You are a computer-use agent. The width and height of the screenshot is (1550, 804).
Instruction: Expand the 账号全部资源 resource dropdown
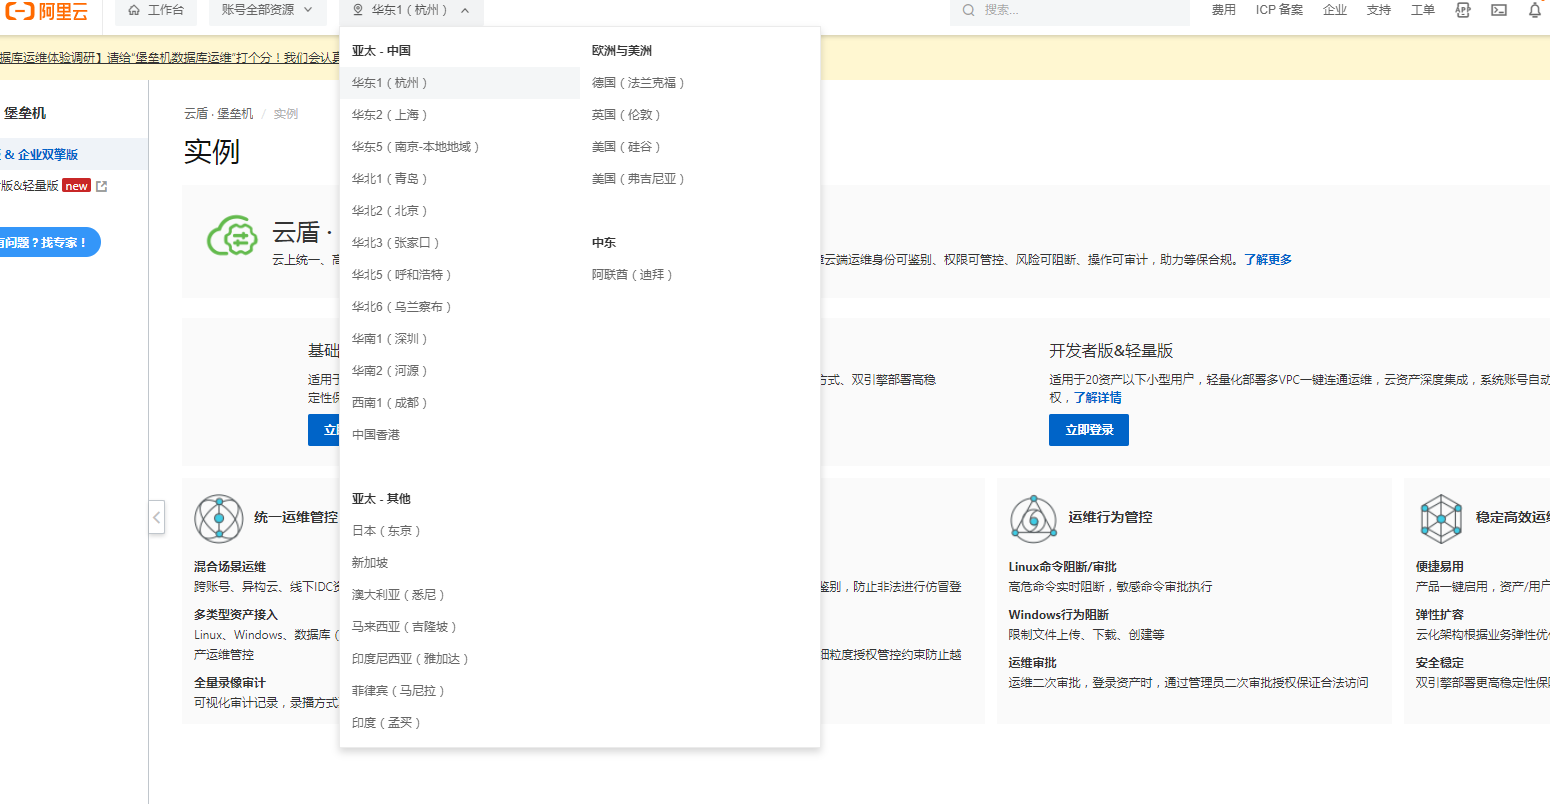[267, 10]
